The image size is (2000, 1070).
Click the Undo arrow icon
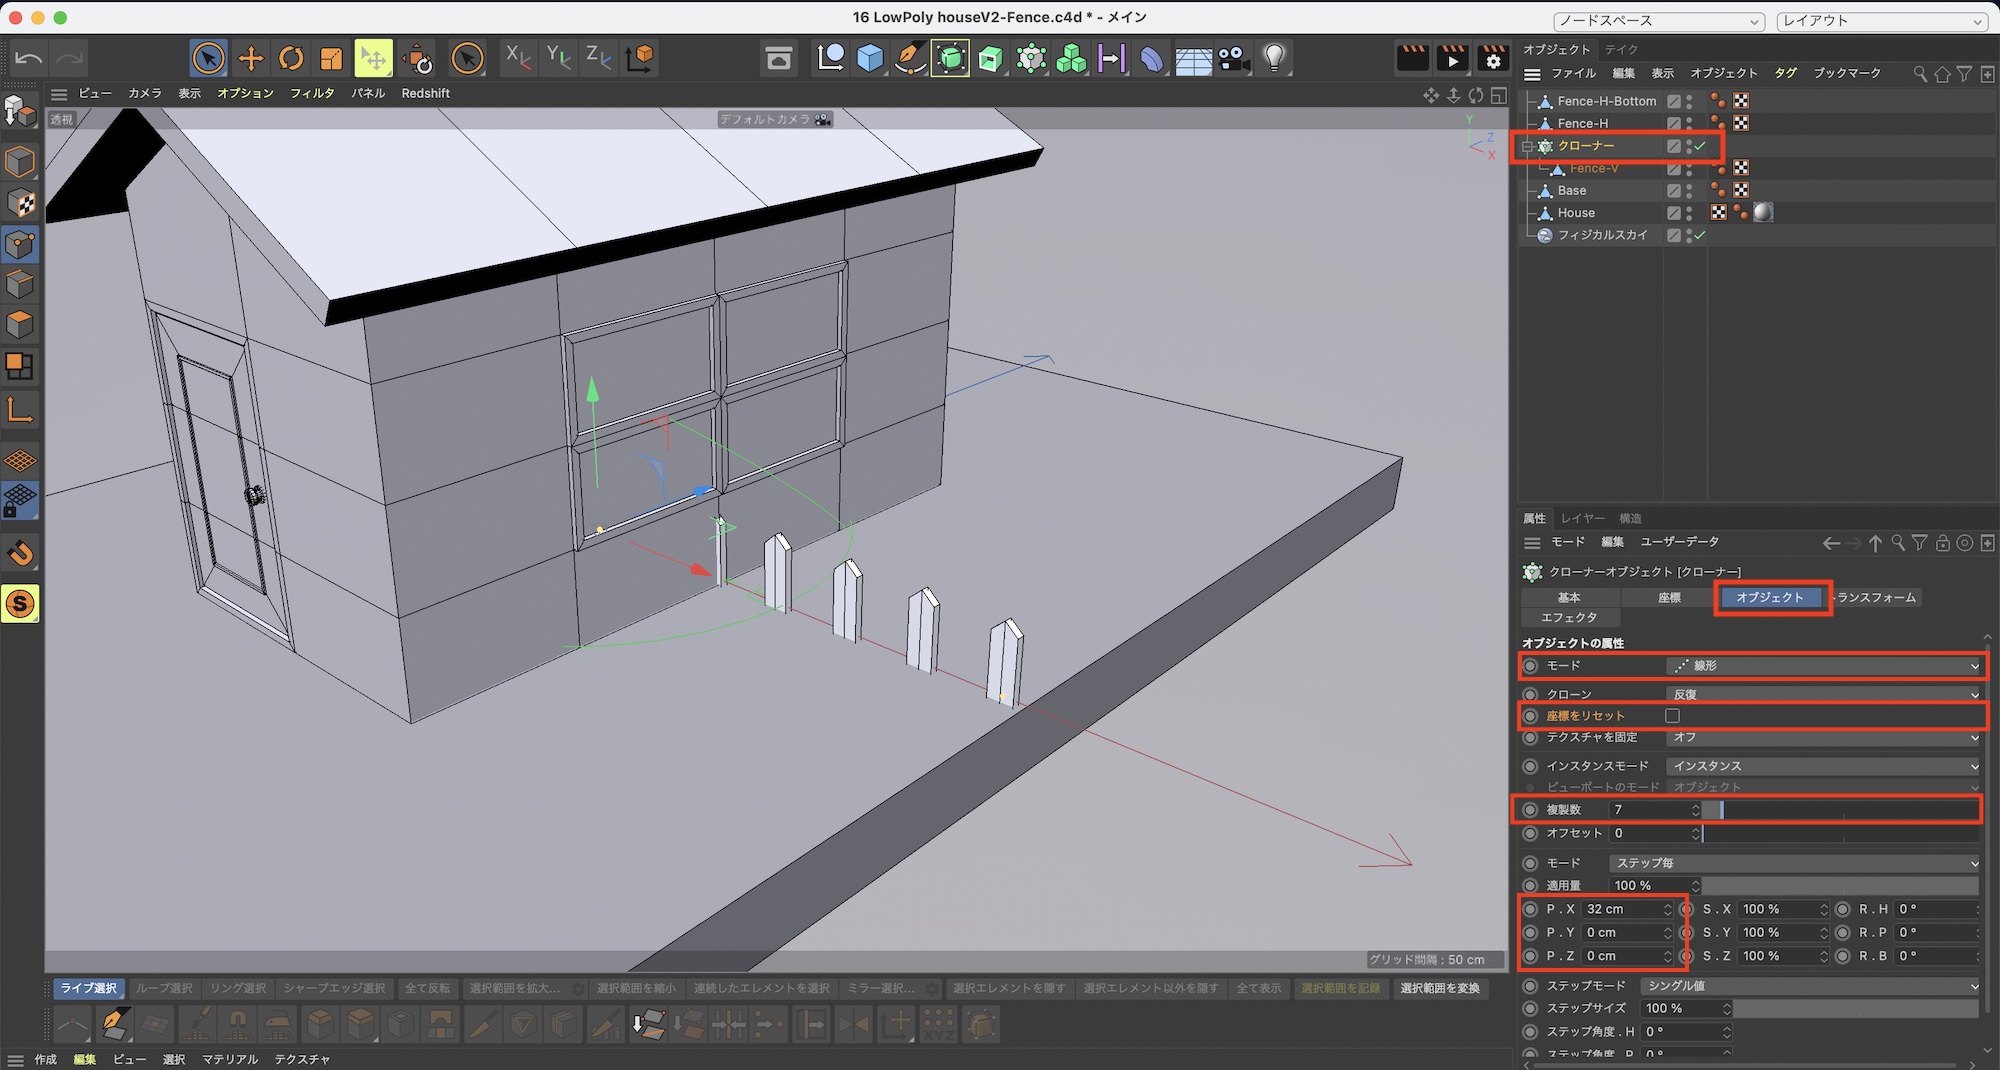point(28,58)
